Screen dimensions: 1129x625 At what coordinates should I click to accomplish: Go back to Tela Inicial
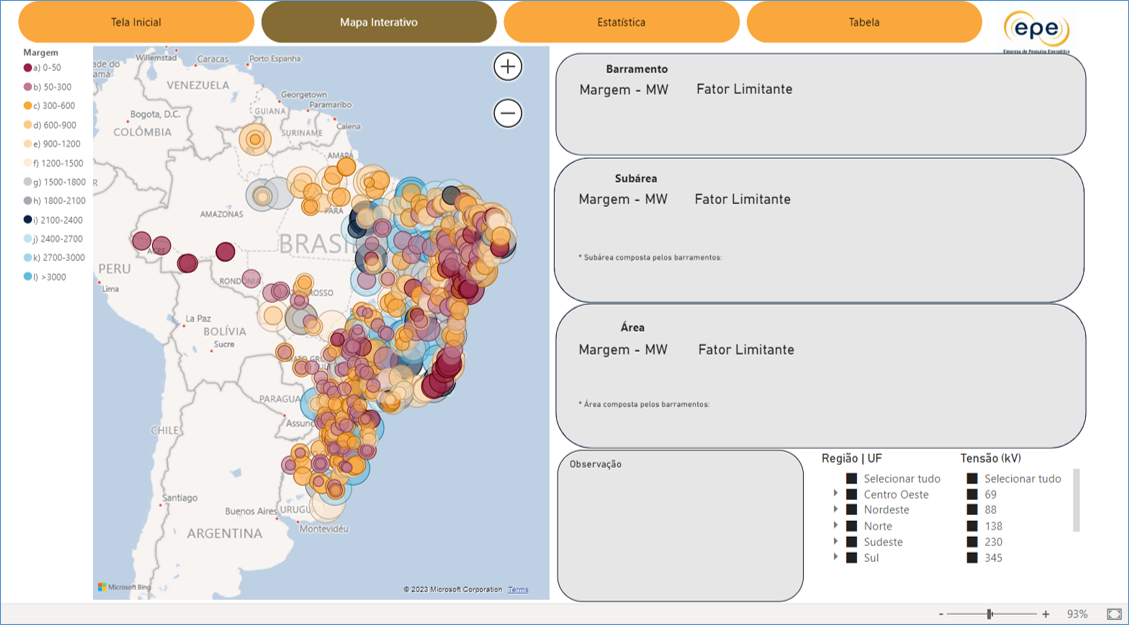click(134, 21)
